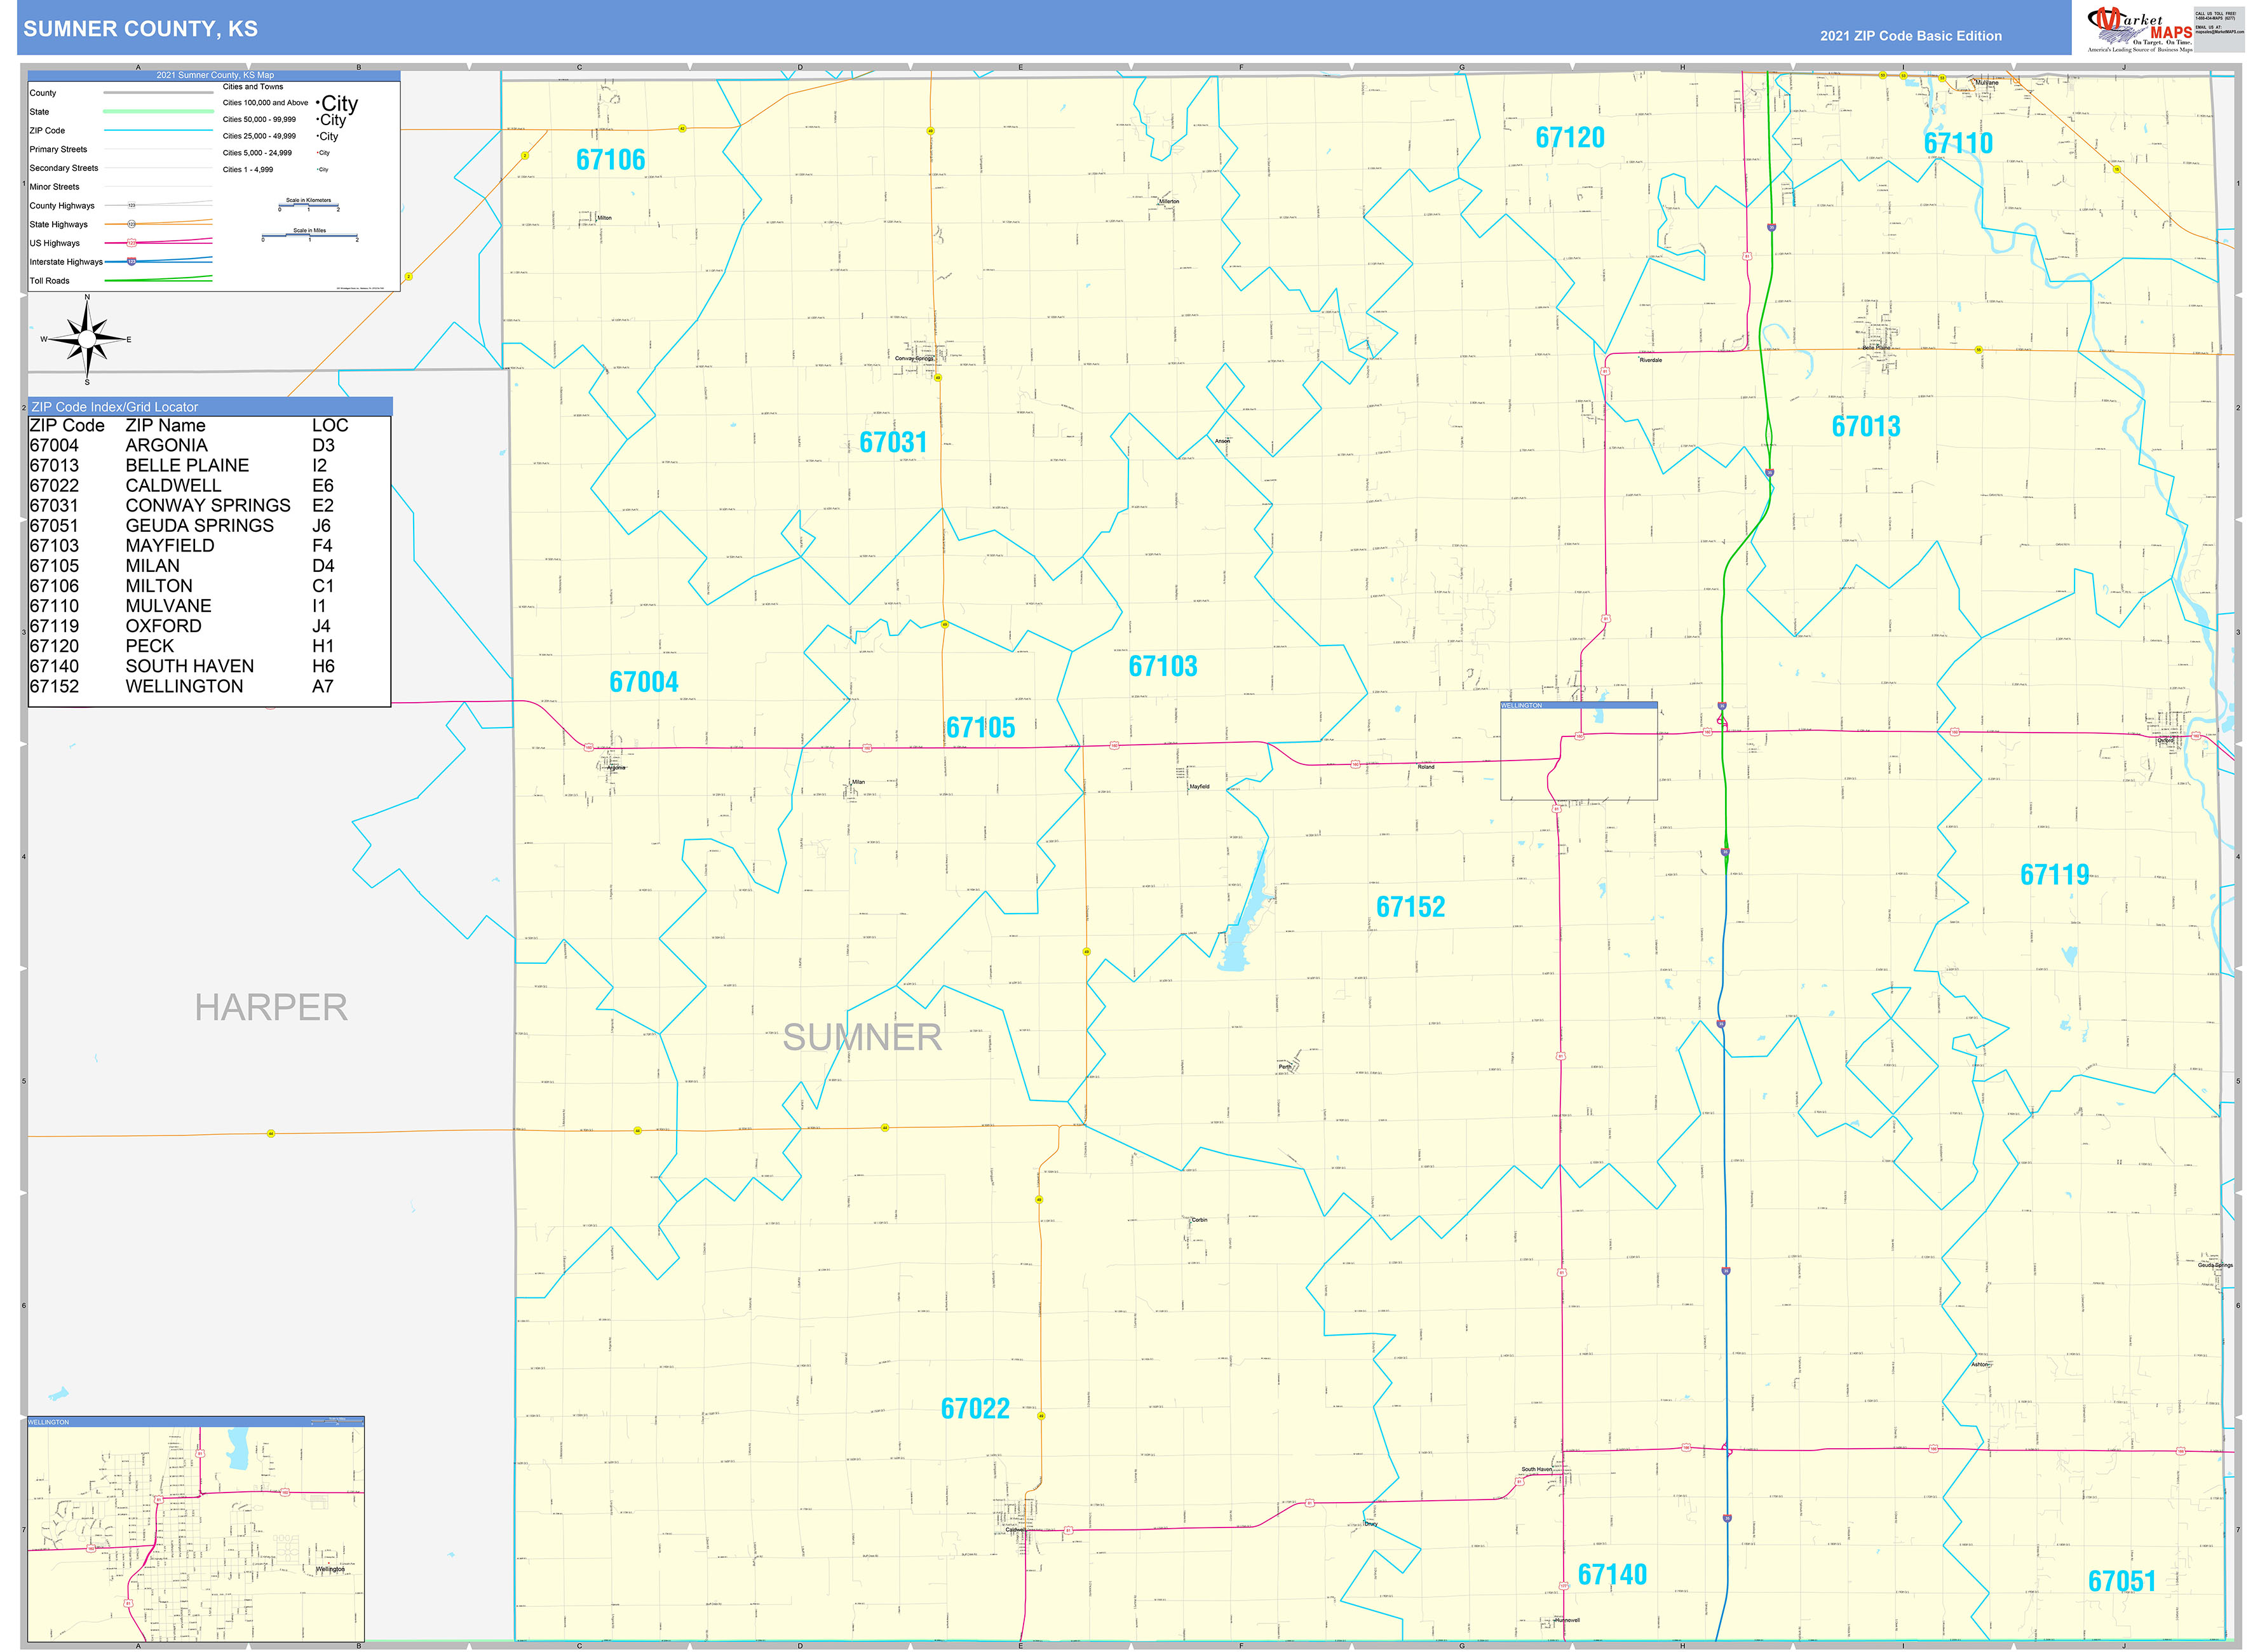Image resolution: width=2253 pixels, height=1652 pixels.
Task: Click the County Highways legend label
Action: coord(62,206)
